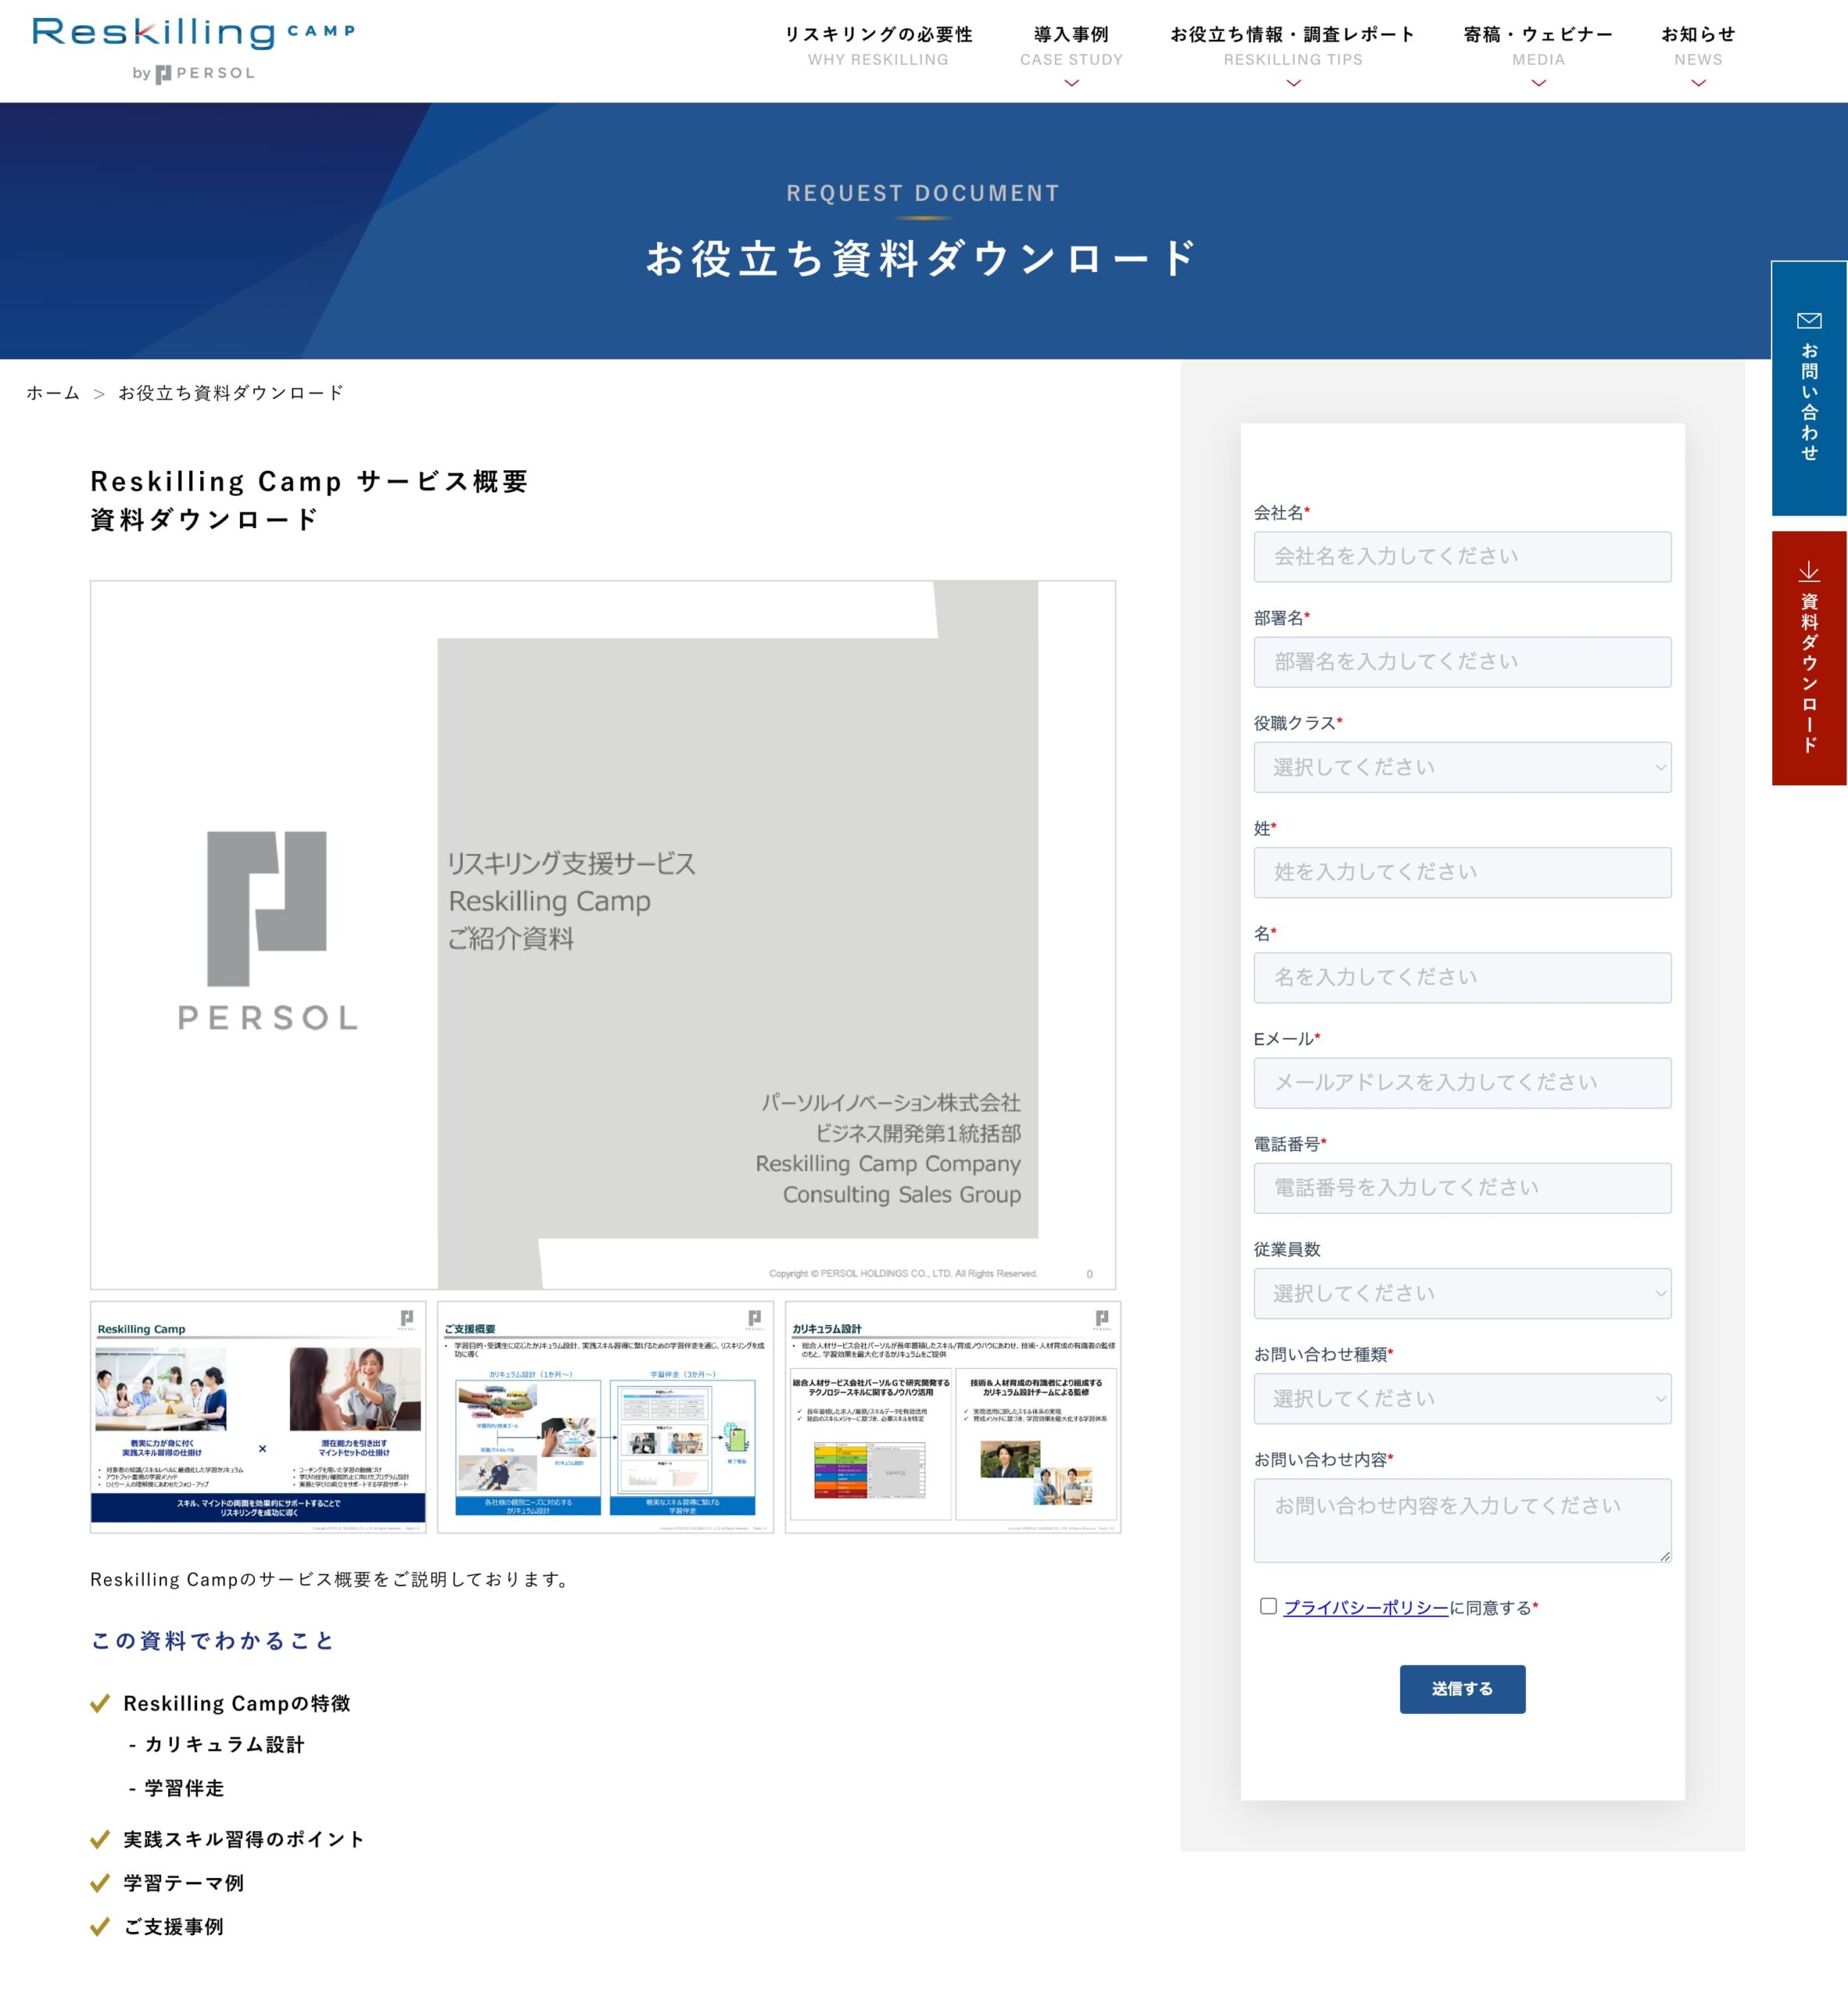Open the 導入事例 CASE STUDY menu
The height and width of the screenshot is (2000, 1848).
[1071, 46]
